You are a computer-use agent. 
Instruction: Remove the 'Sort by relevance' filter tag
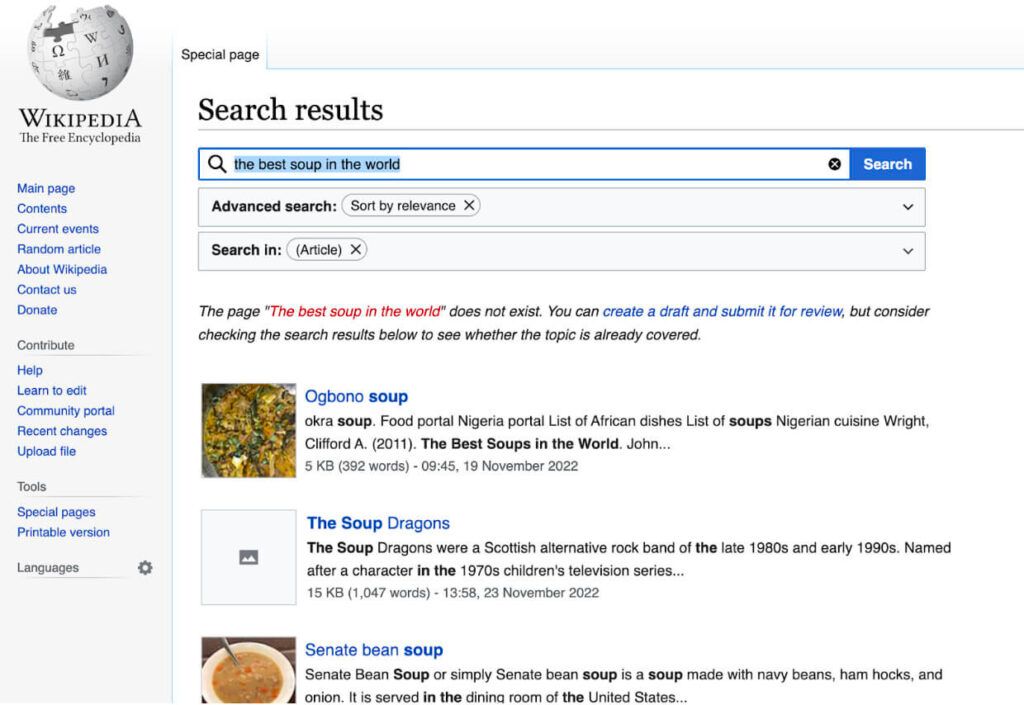point(469,206)
